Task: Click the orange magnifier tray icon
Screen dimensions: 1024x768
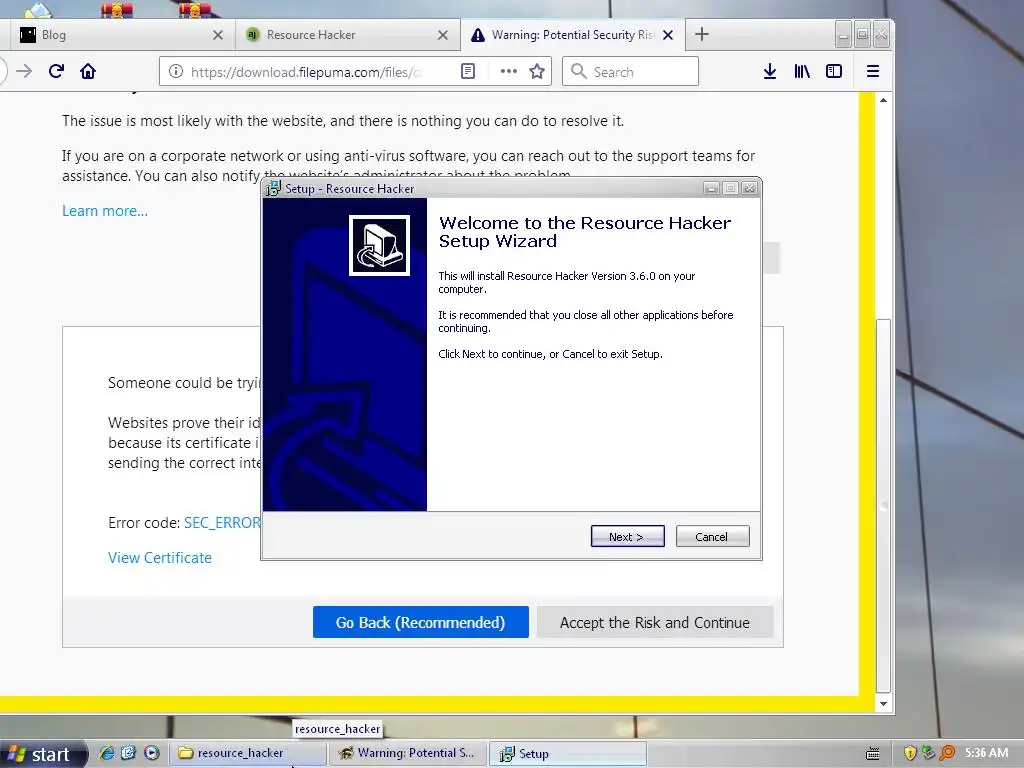Action: coord(947,753)
